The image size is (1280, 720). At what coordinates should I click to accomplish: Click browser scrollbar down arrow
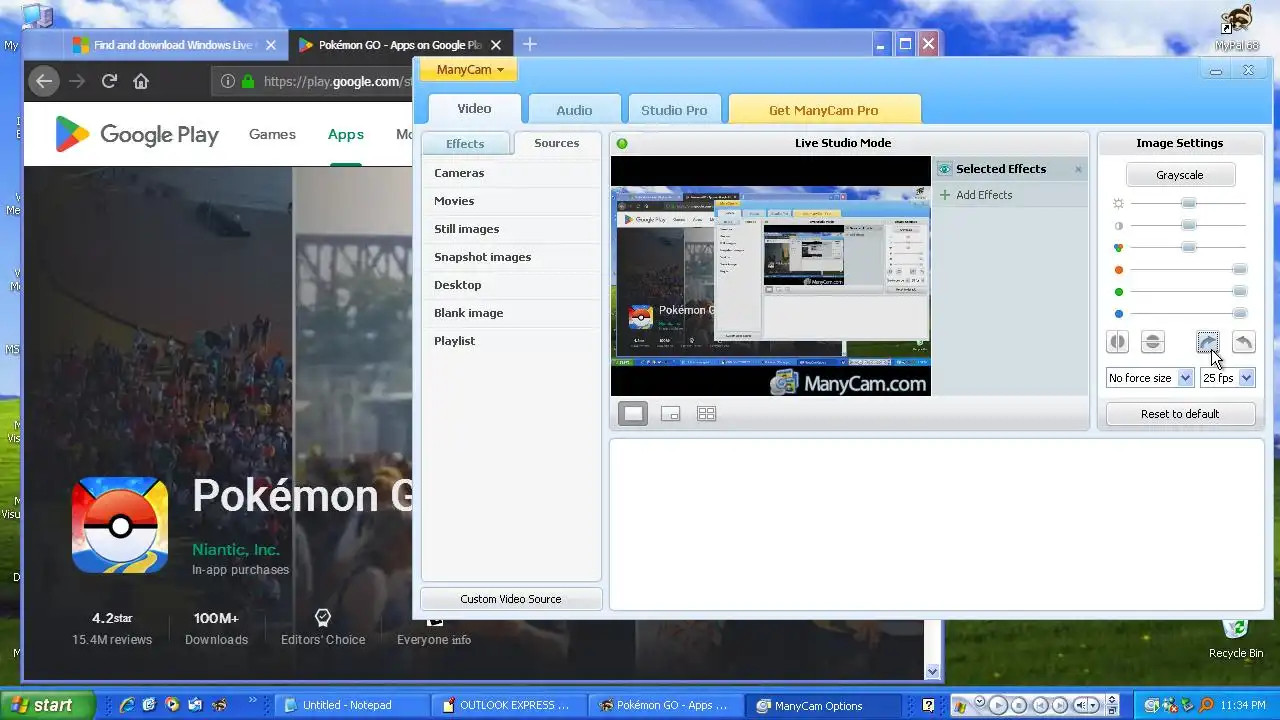(933, 672)
